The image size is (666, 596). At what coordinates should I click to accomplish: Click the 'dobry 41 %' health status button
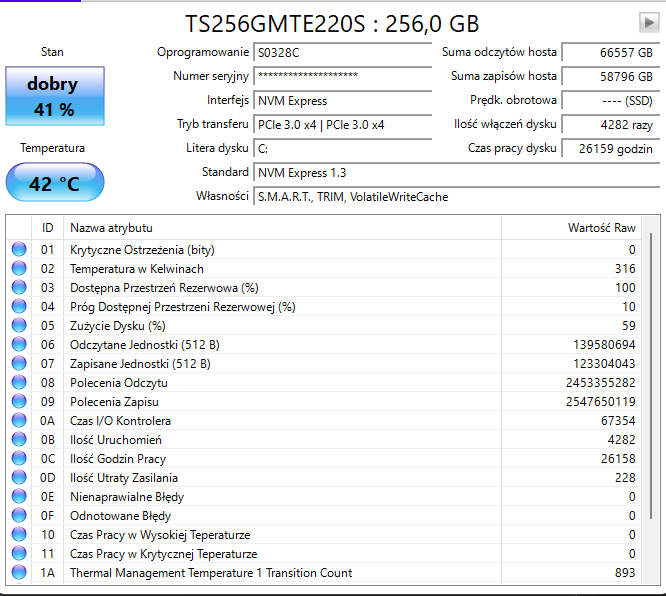point(55,96)
